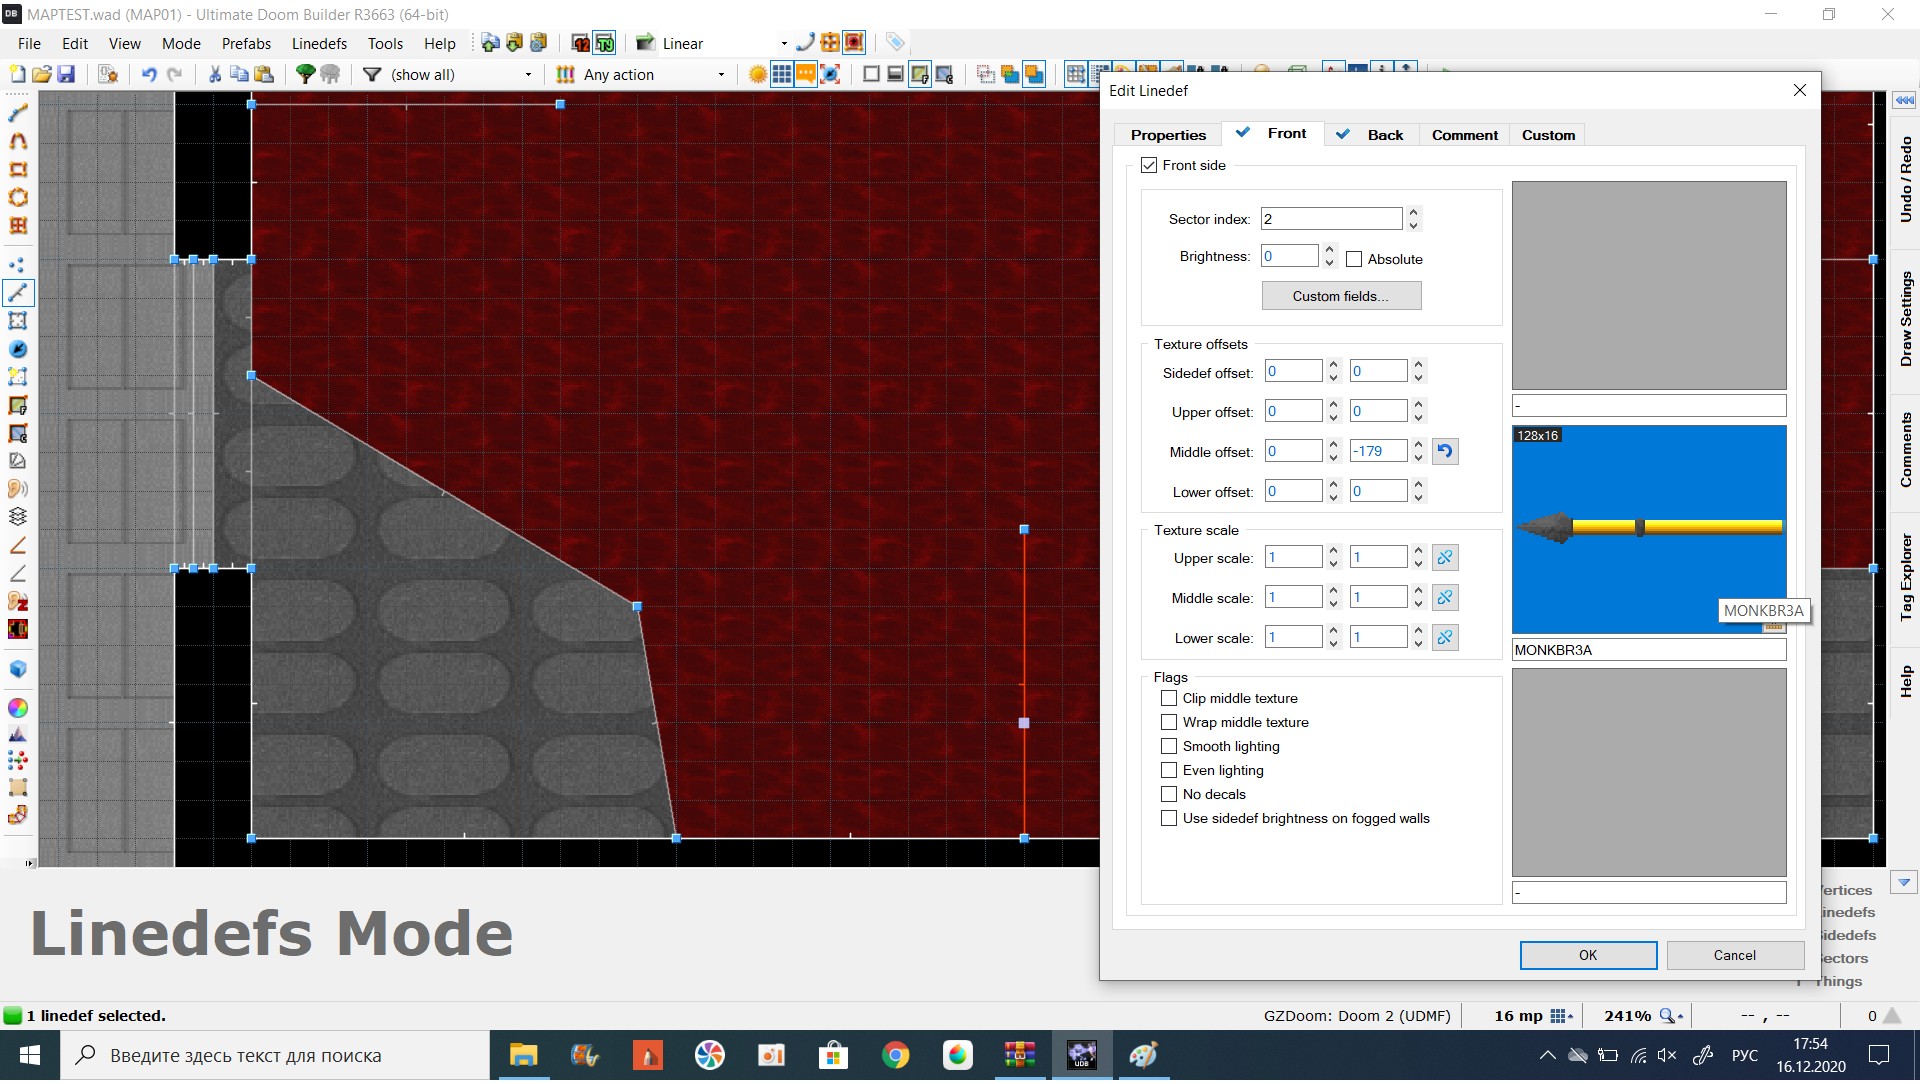
Task: Uncheck the Front side checkbox
Action: click(x=1149, y=166)
